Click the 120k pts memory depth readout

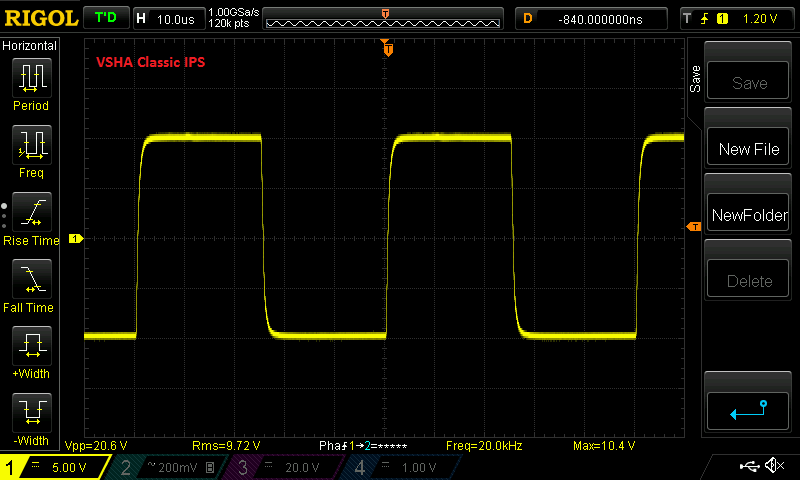pyautogui.click(x=229, y=23)
